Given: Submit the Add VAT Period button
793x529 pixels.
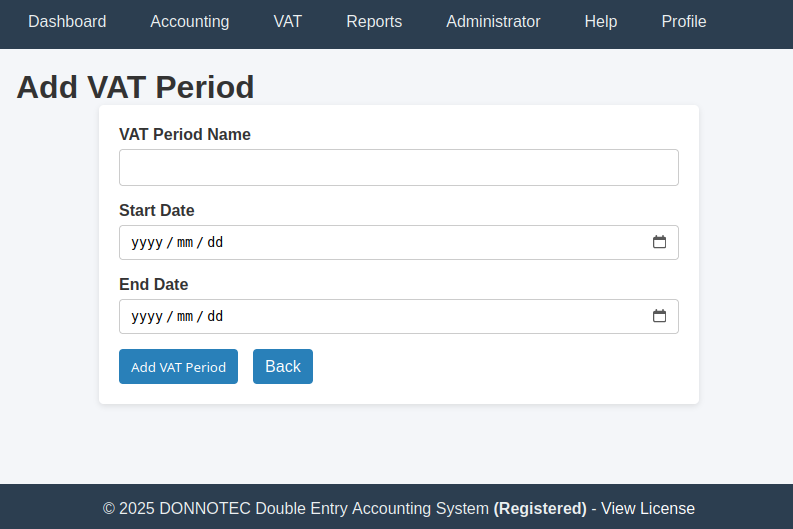Looking at the screenshot, I should click(x=179, y=366).
